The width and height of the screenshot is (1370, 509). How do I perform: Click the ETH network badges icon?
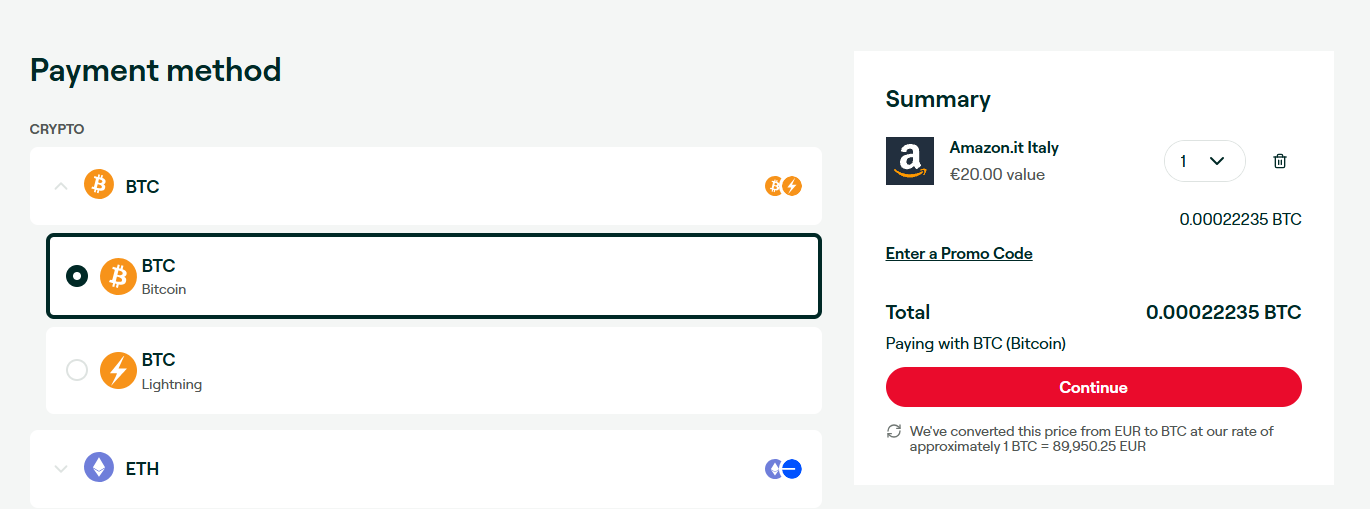tap(783, 468)
